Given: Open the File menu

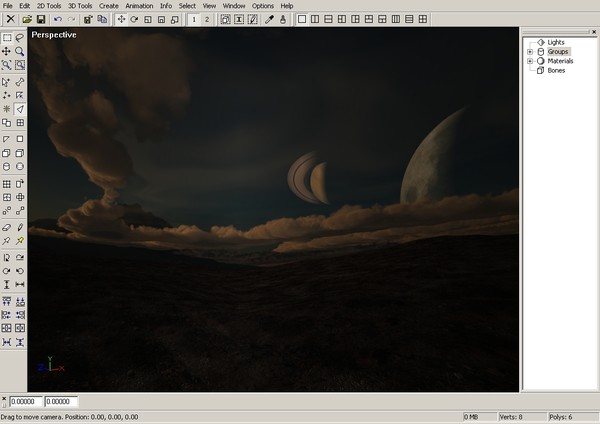Looking at the screenshot, I should click(x=8, y=6).
